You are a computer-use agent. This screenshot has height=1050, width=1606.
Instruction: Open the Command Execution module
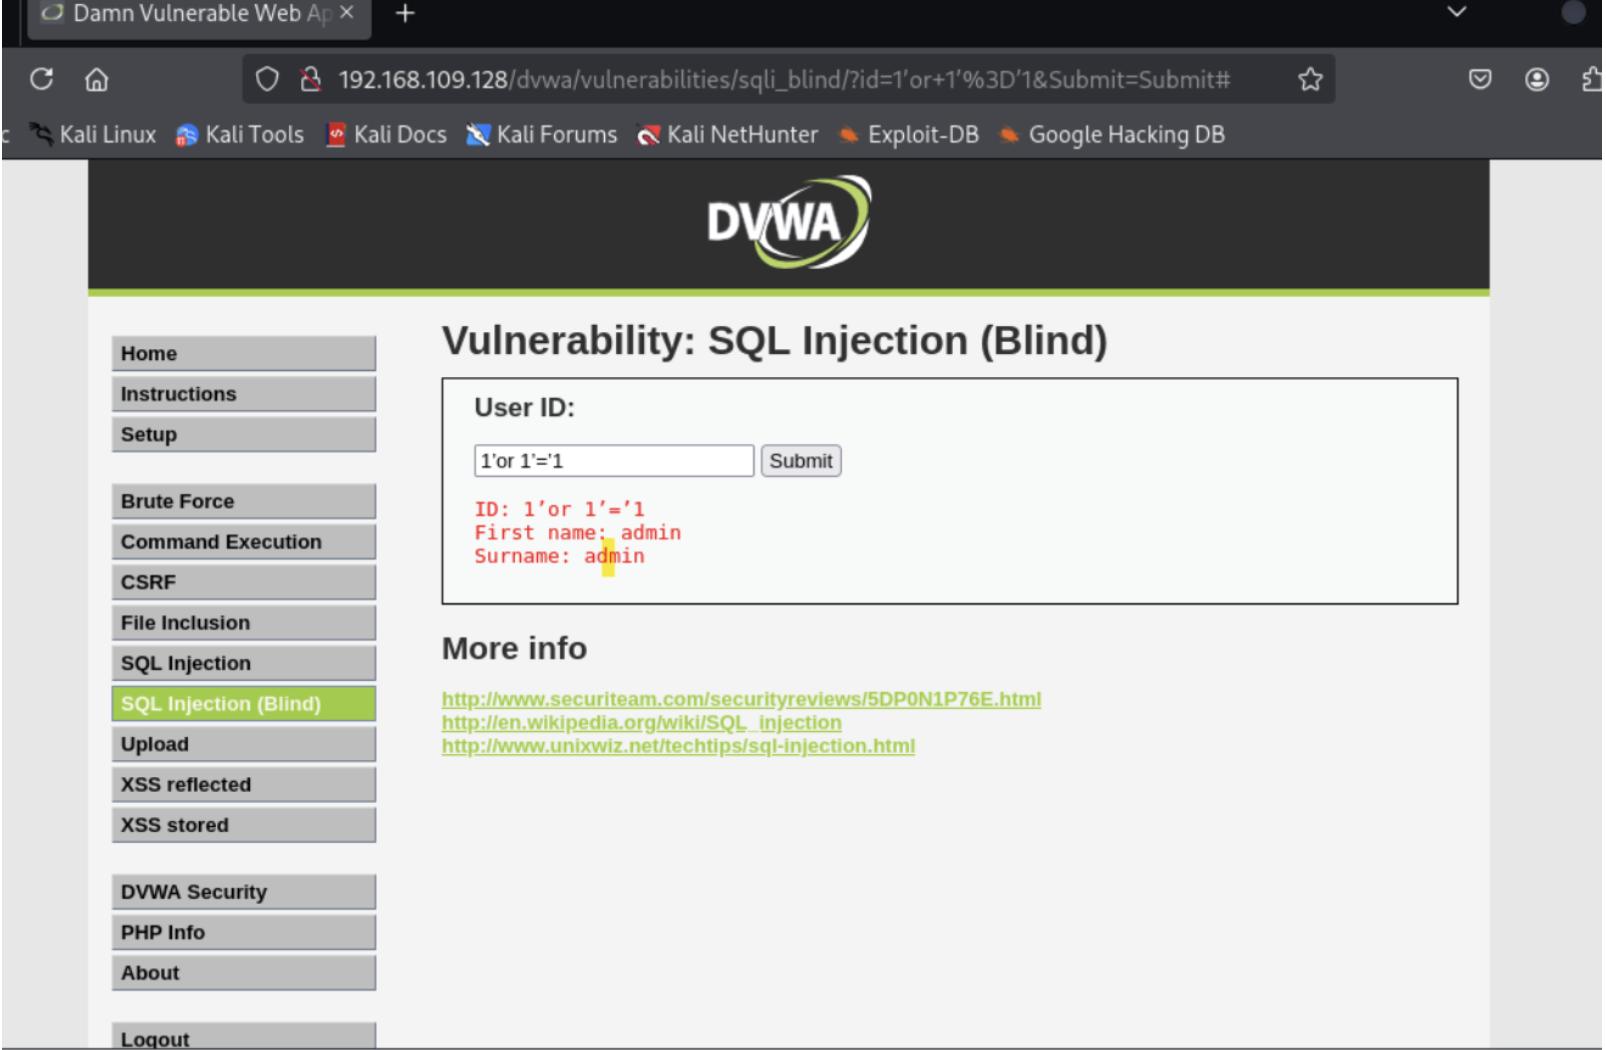(x=244, y=542)
